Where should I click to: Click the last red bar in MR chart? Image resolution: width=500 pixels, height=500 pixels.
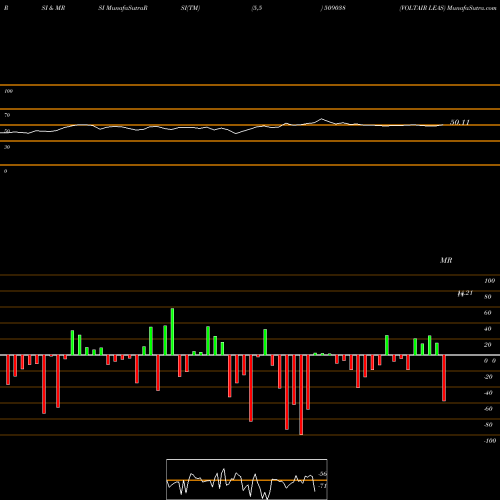(444, 378)
